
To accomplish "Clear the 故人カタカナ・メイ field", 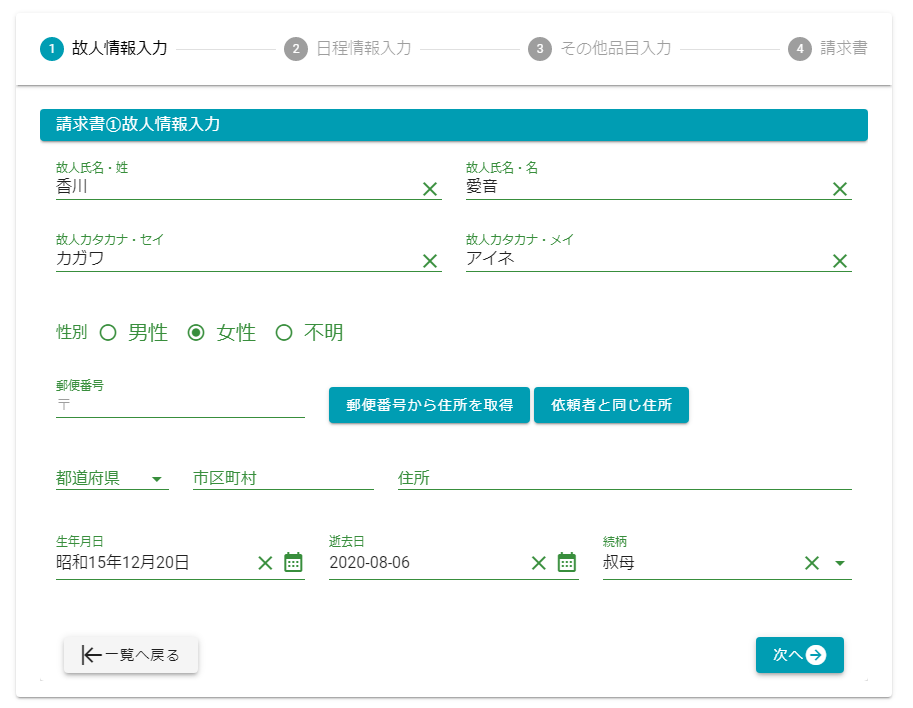I will coord(840,260).
